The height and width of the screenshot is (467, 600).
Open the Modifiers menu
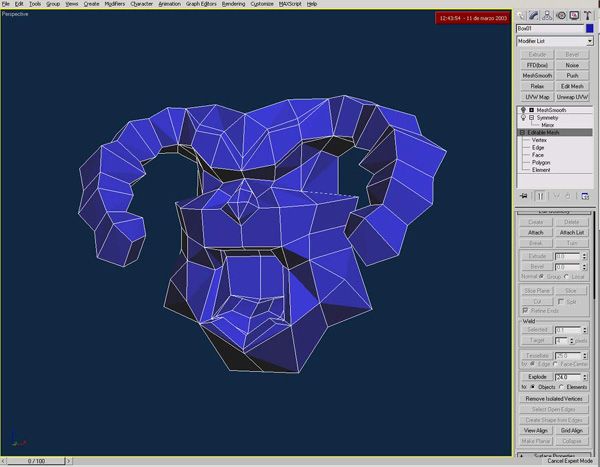(x=115, y=4)
